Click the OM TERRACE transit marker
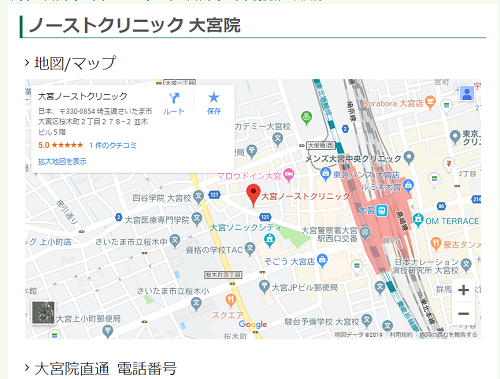Screen dimensions: 500x379 pos(417,220)
